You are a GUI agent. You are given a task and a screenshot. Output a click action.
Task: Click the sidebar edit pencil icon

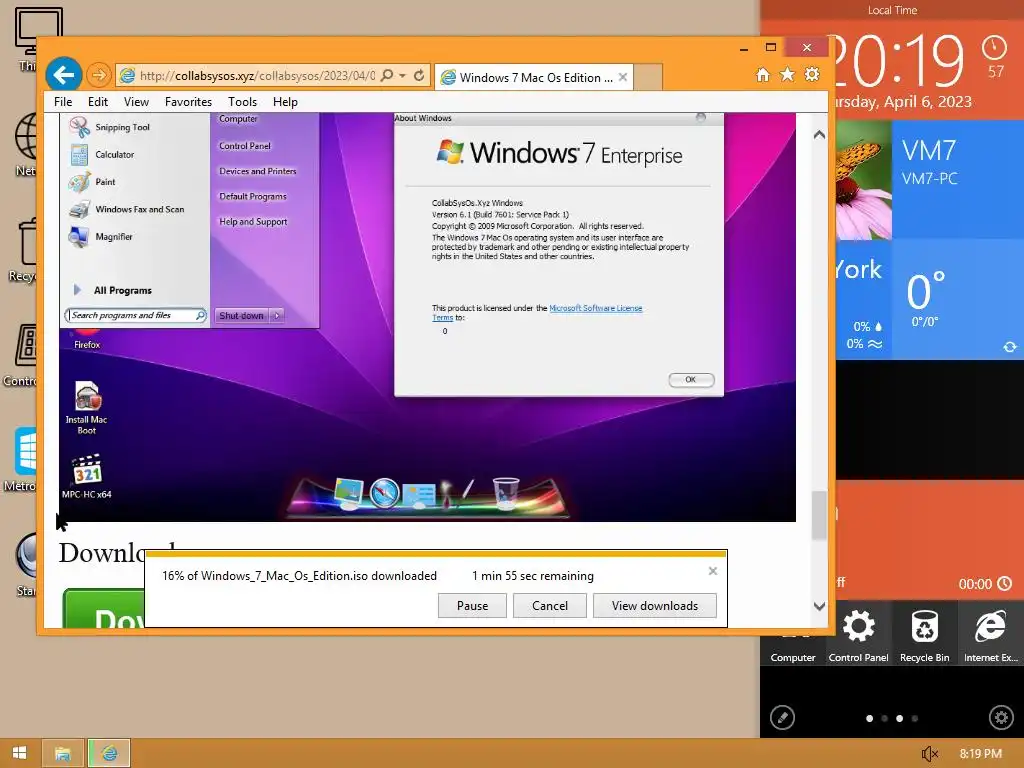[x=782, y=718]
